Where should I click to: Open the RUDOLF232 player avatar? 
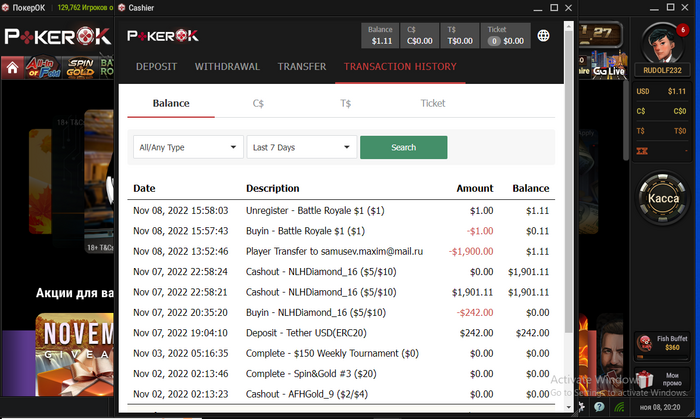(662, 43)
